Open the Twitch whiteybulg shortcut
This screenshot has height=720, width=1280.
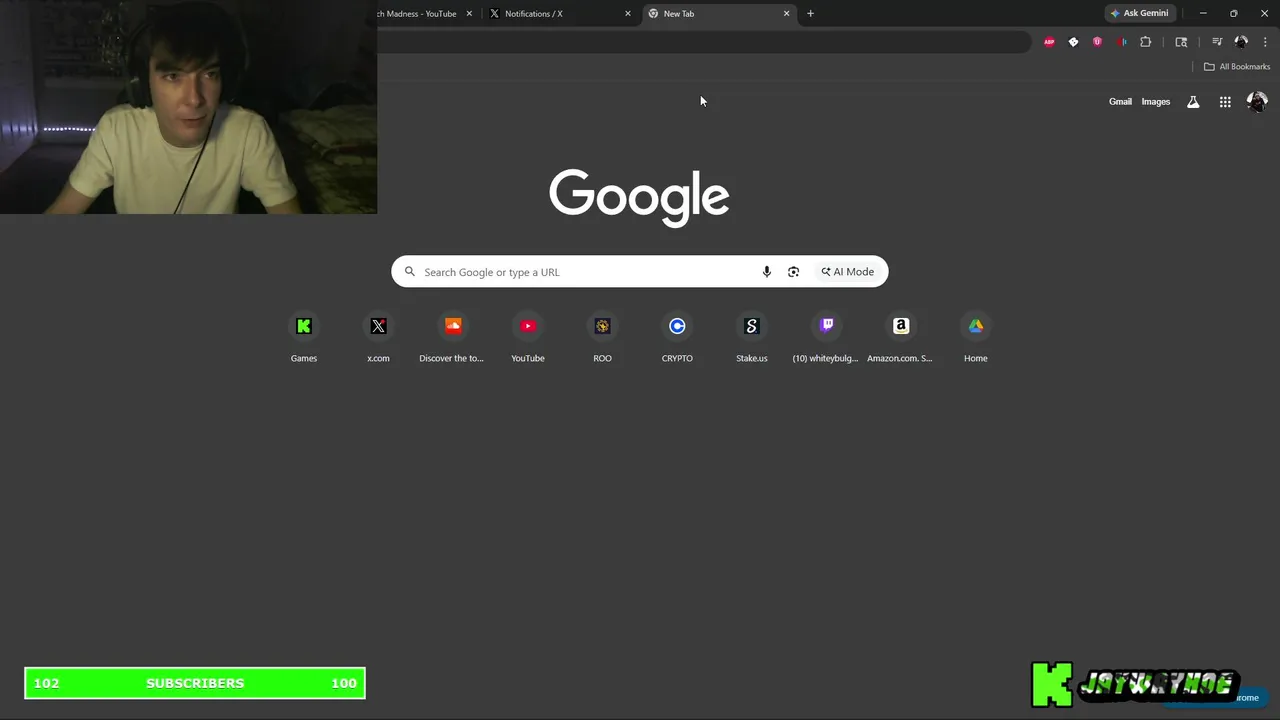coord(826,337)
